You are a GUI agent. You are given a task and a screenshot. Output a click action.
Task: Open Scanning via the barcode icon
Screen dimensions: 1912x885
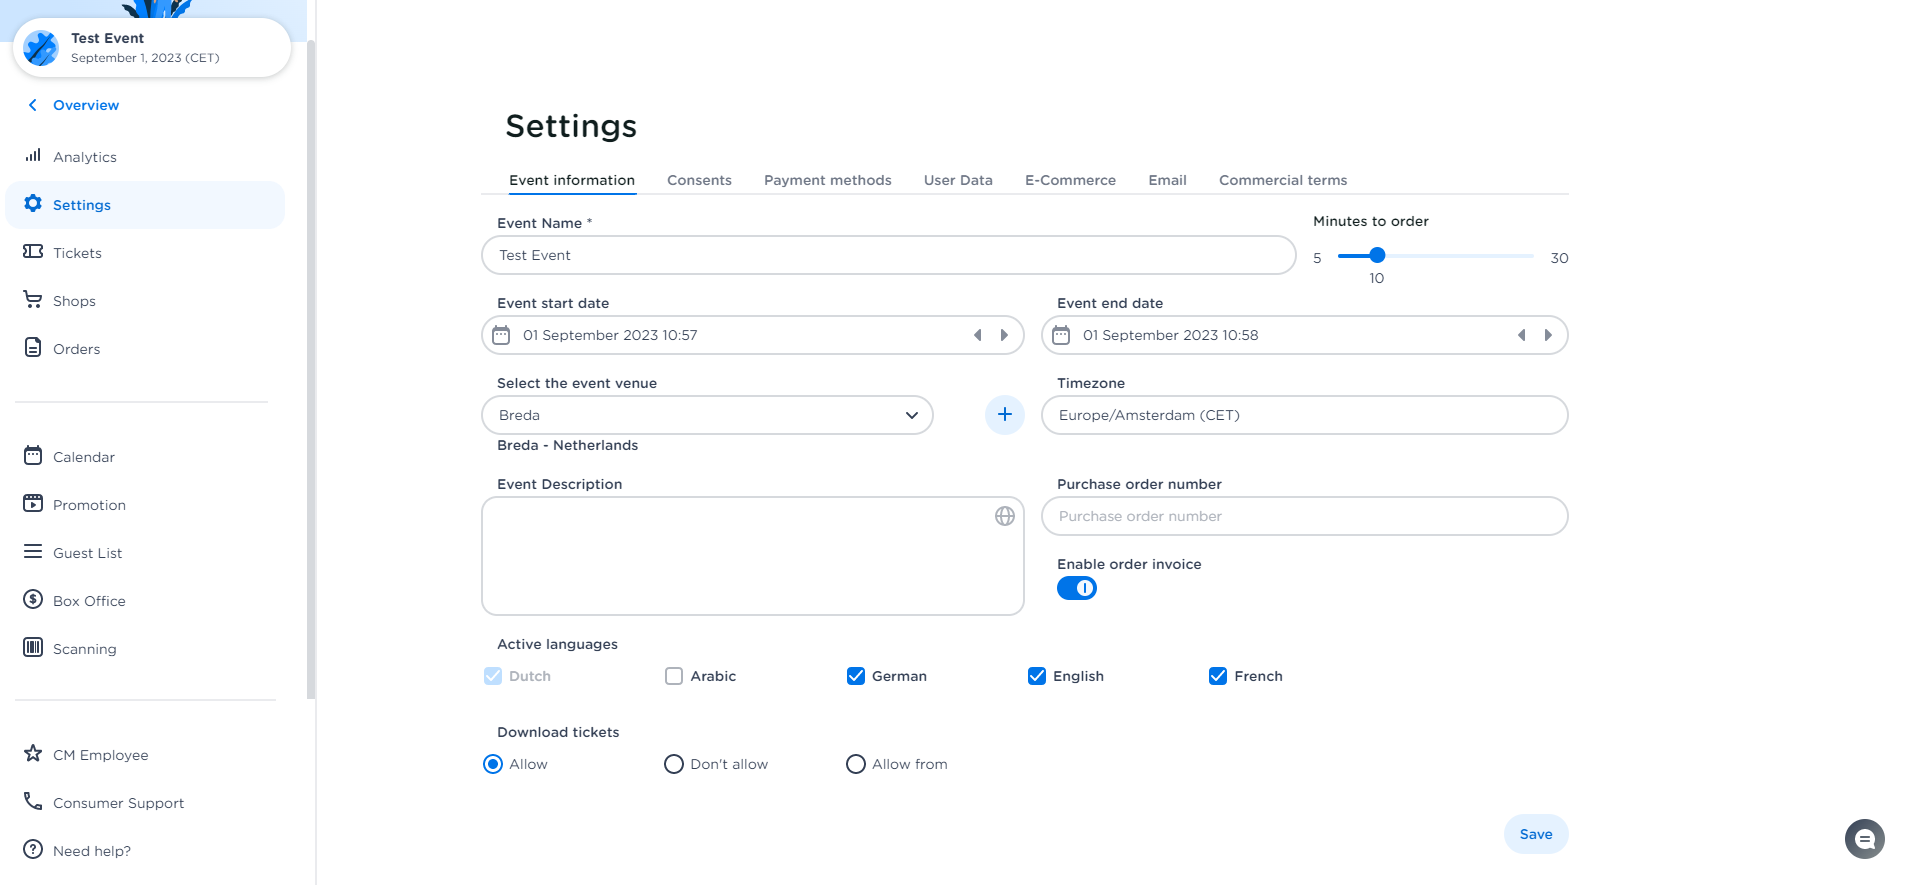click(33, 648)
